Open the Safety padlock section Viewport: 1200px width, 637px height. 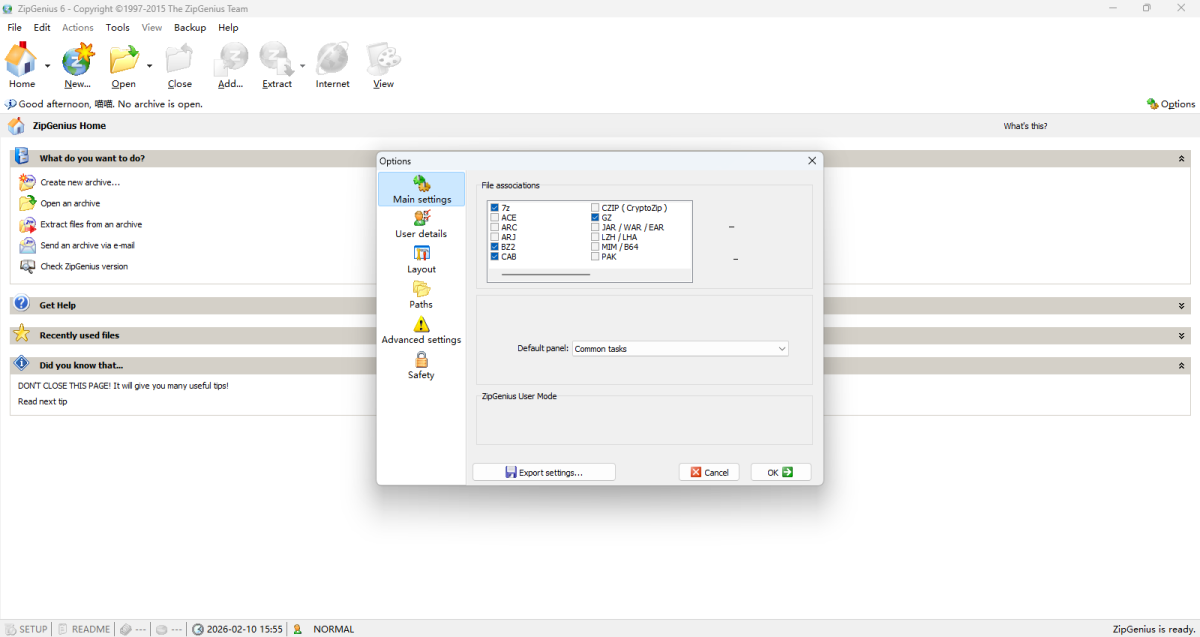pyautogui.click(x=421, y=360)
